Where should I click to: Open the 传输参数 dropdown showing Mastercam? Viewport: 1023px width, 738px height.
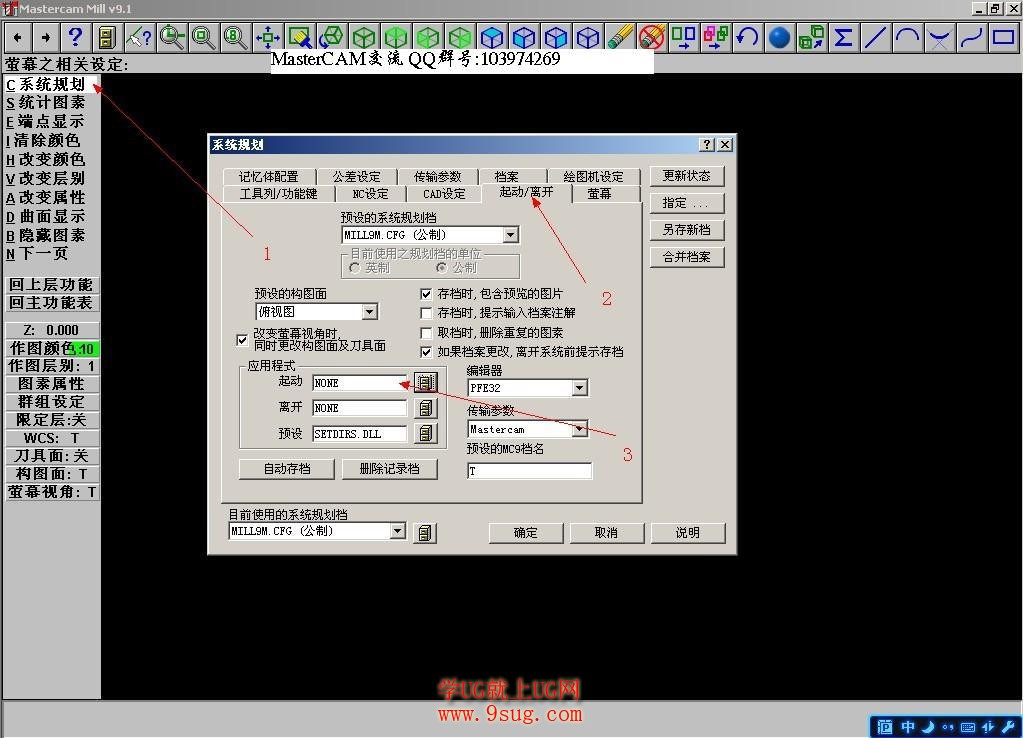(x=579, y=429)
